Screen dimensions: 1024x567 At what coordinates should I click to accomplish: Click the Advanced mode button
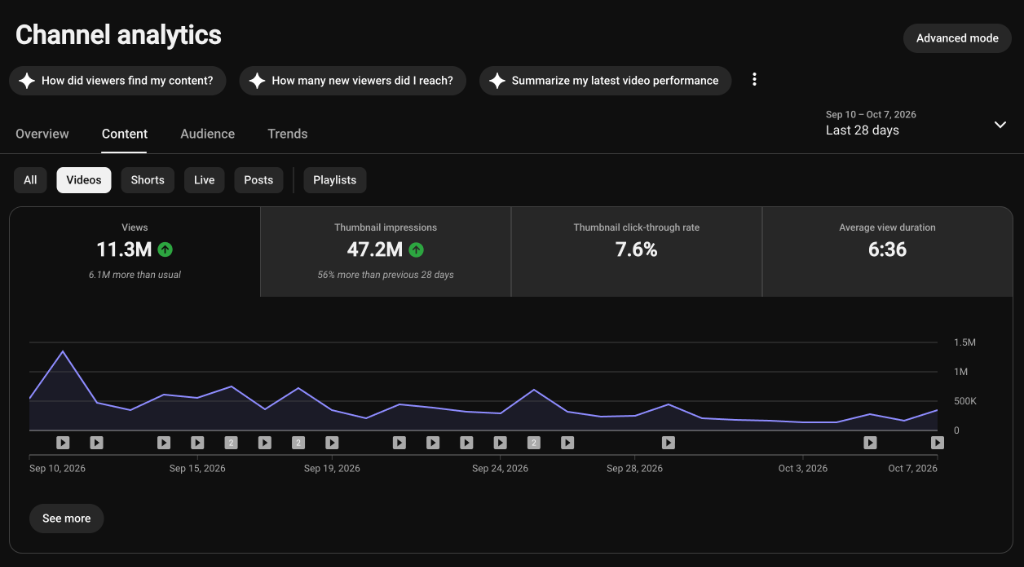(957, 39)
